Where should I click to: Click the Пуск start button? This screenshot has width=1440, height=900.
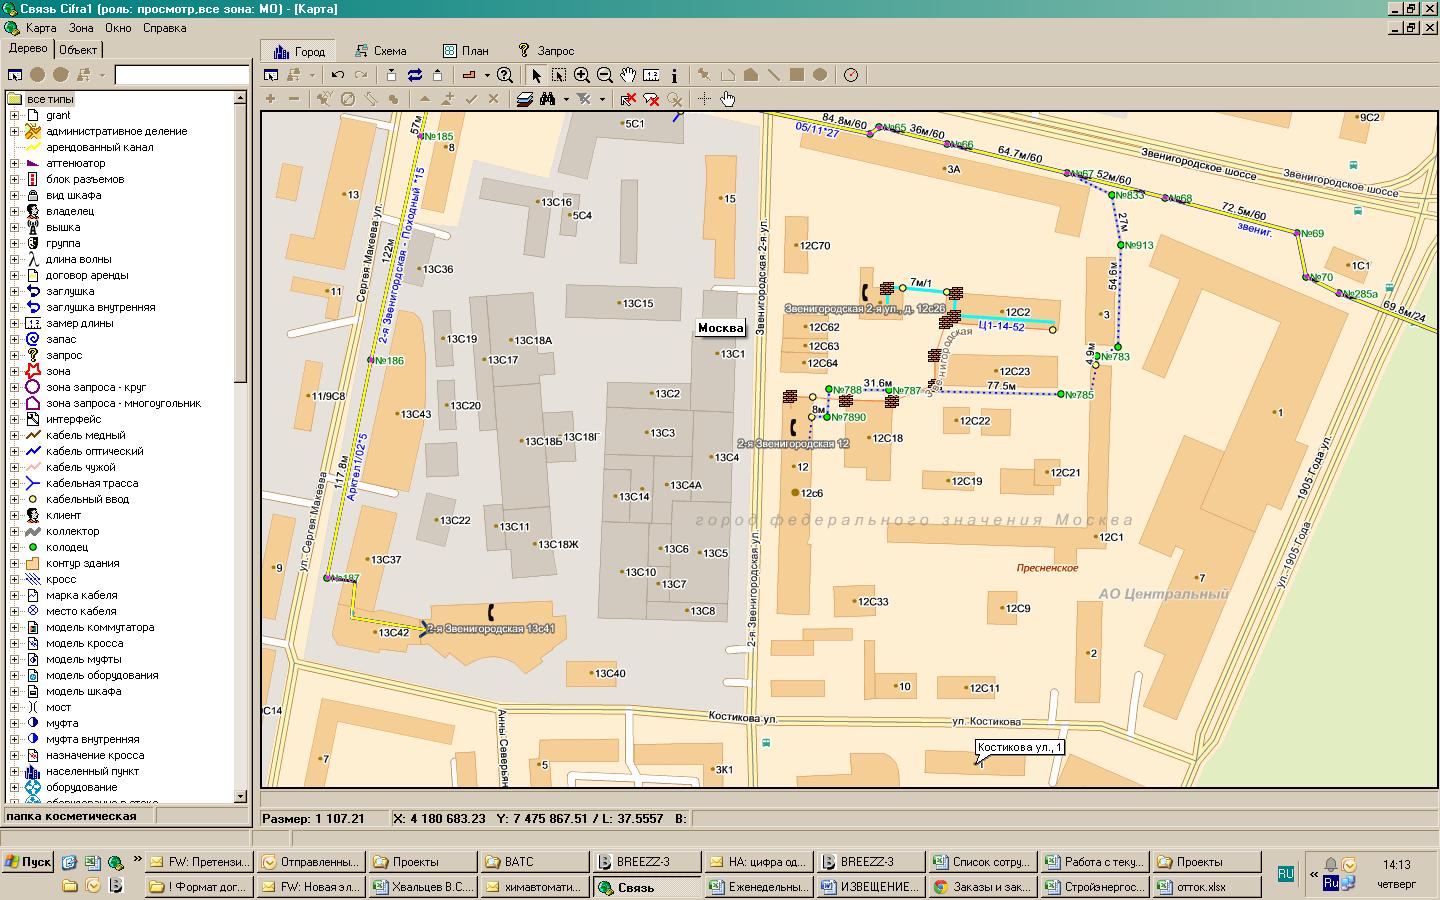tap(27, 862)
